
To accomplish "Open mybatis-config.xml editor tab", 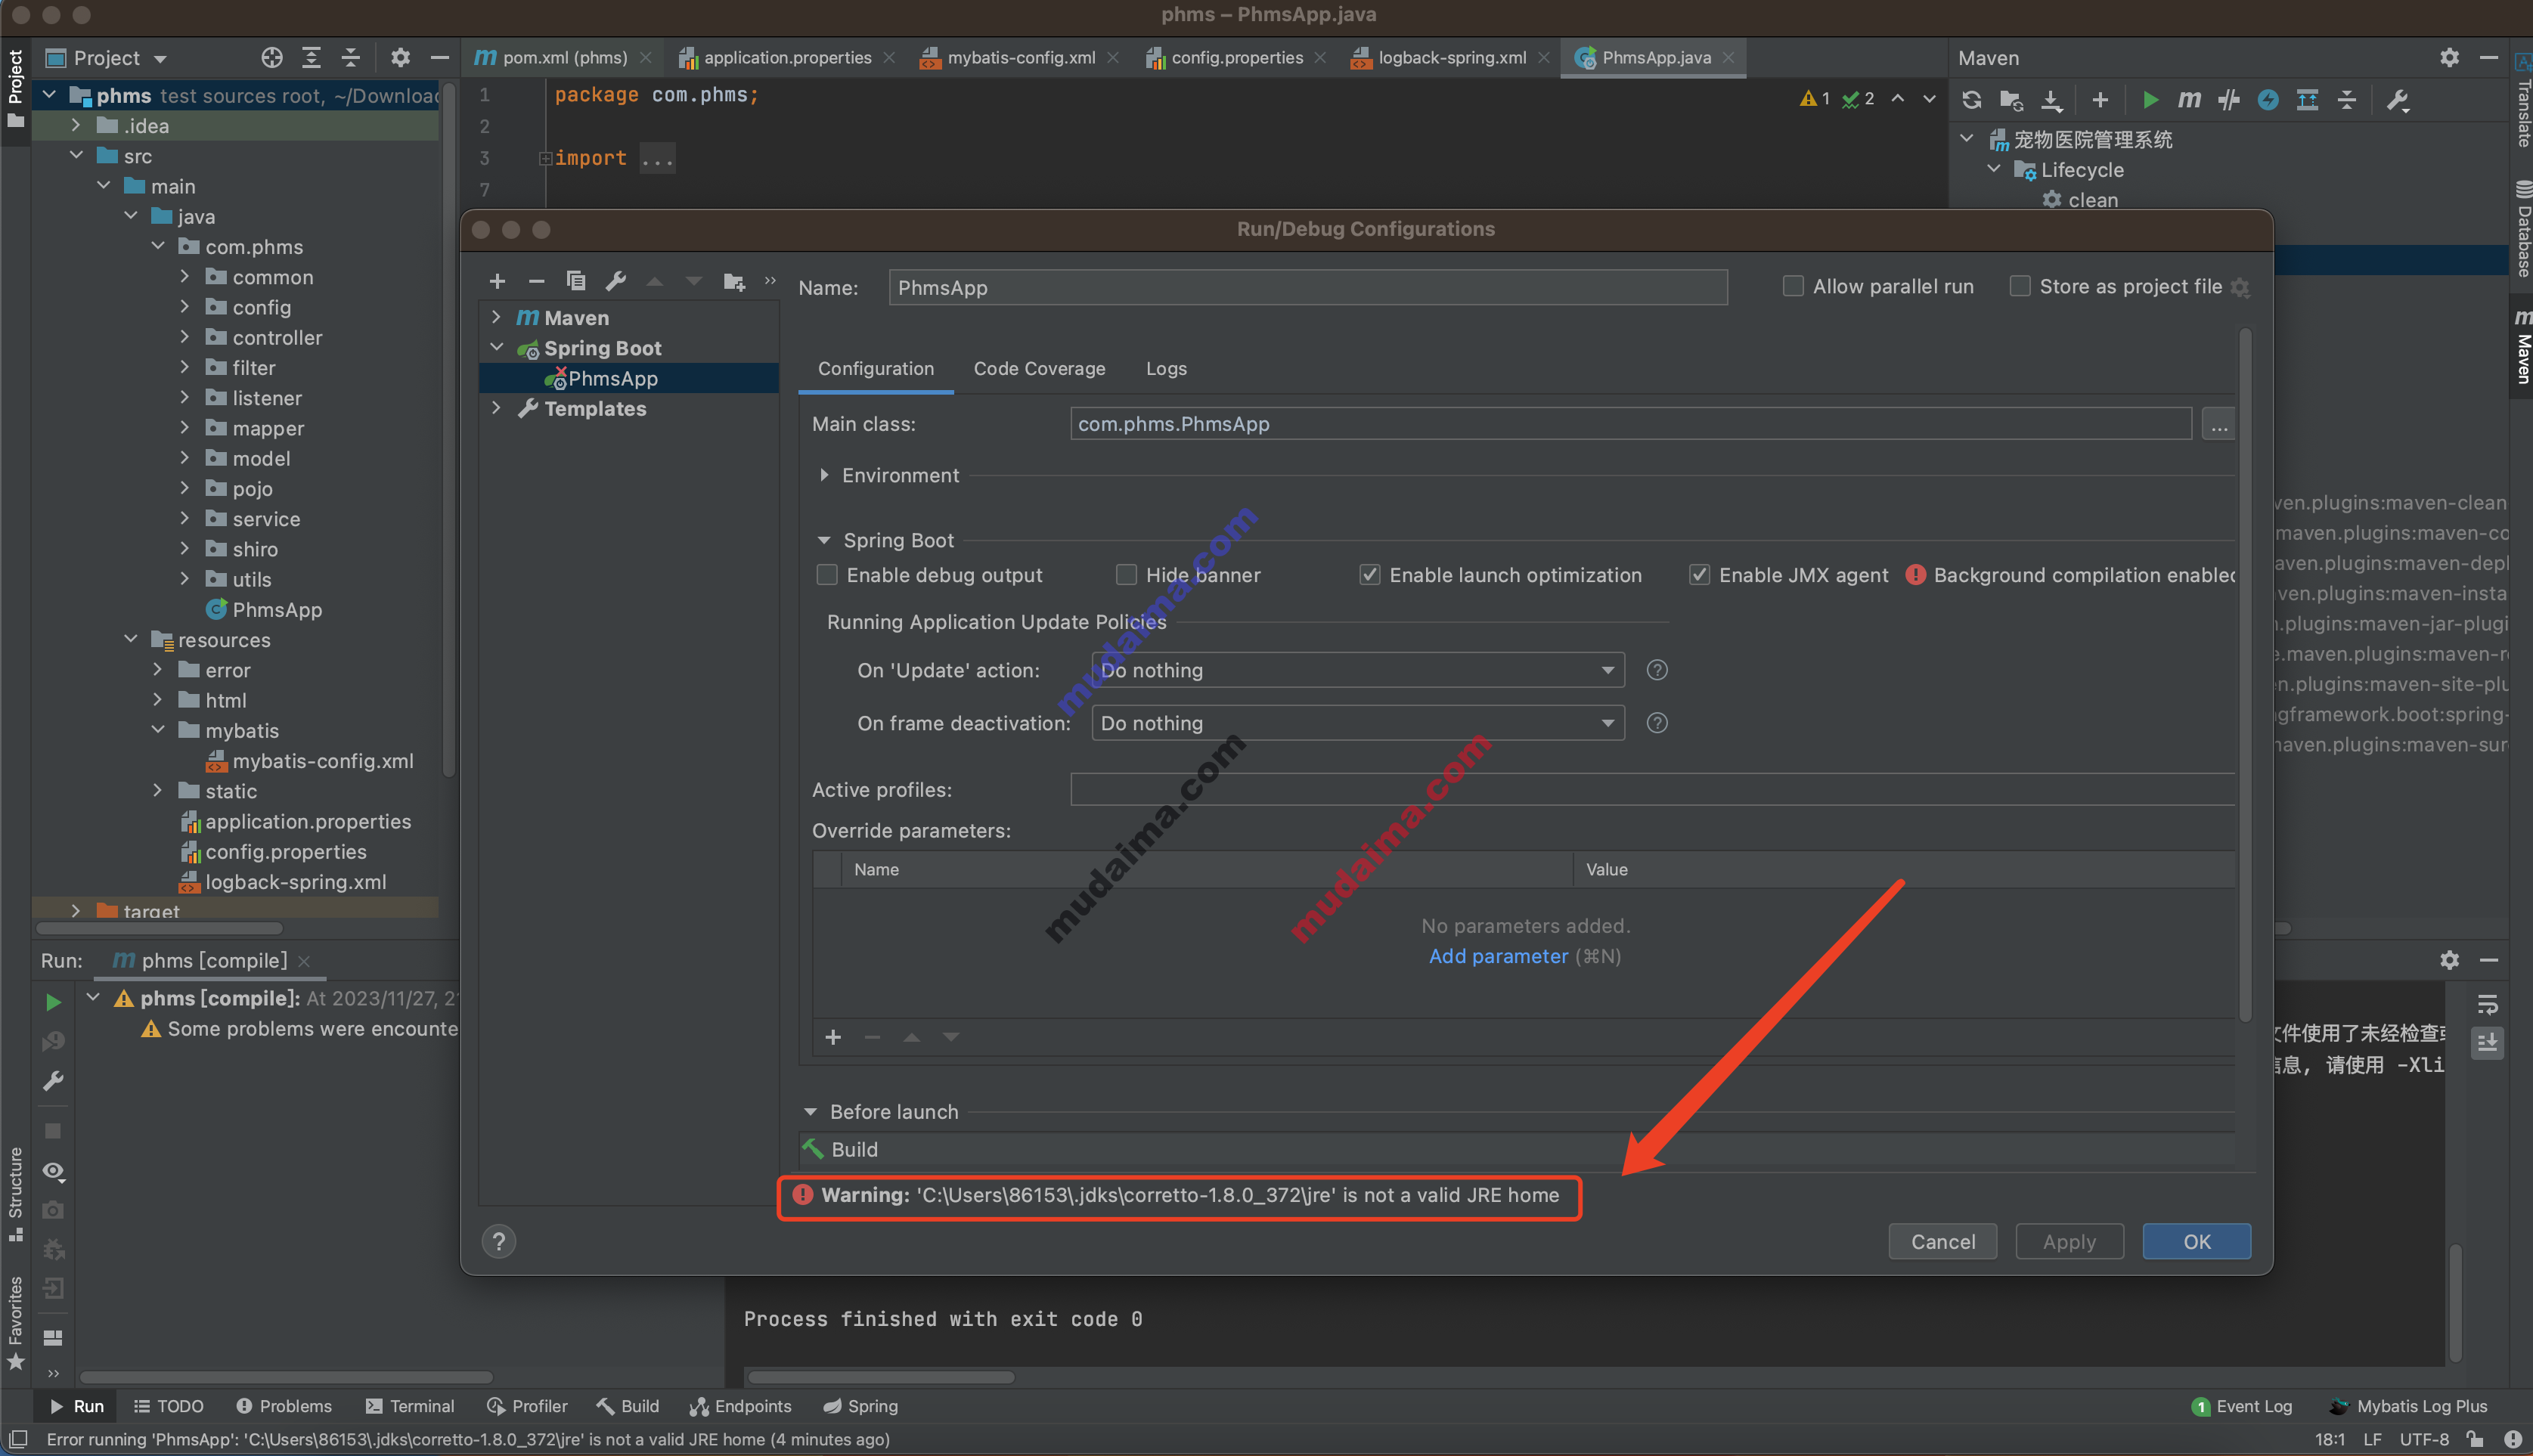I will [1021, 58].
